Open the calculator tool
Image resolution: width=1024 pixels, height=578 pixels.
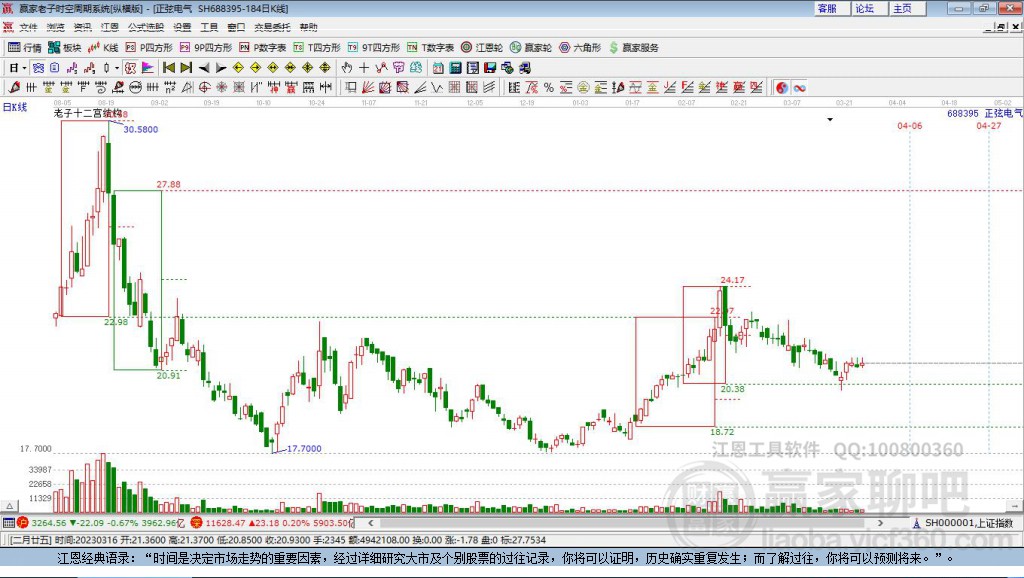tap(455, 67)
